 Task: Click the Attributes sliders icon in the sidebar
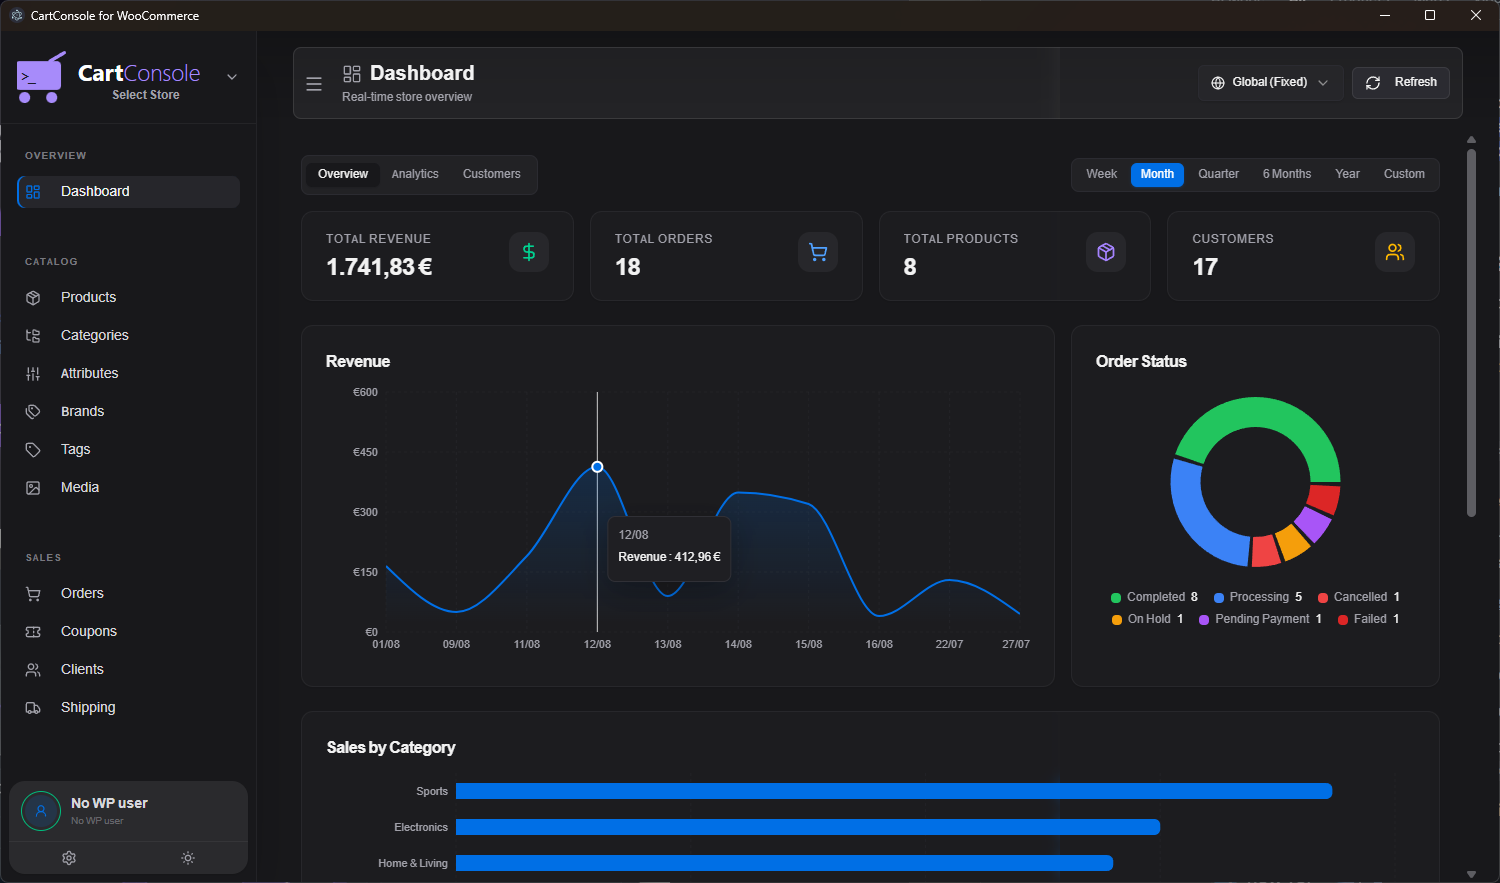(x=33, y=374)
